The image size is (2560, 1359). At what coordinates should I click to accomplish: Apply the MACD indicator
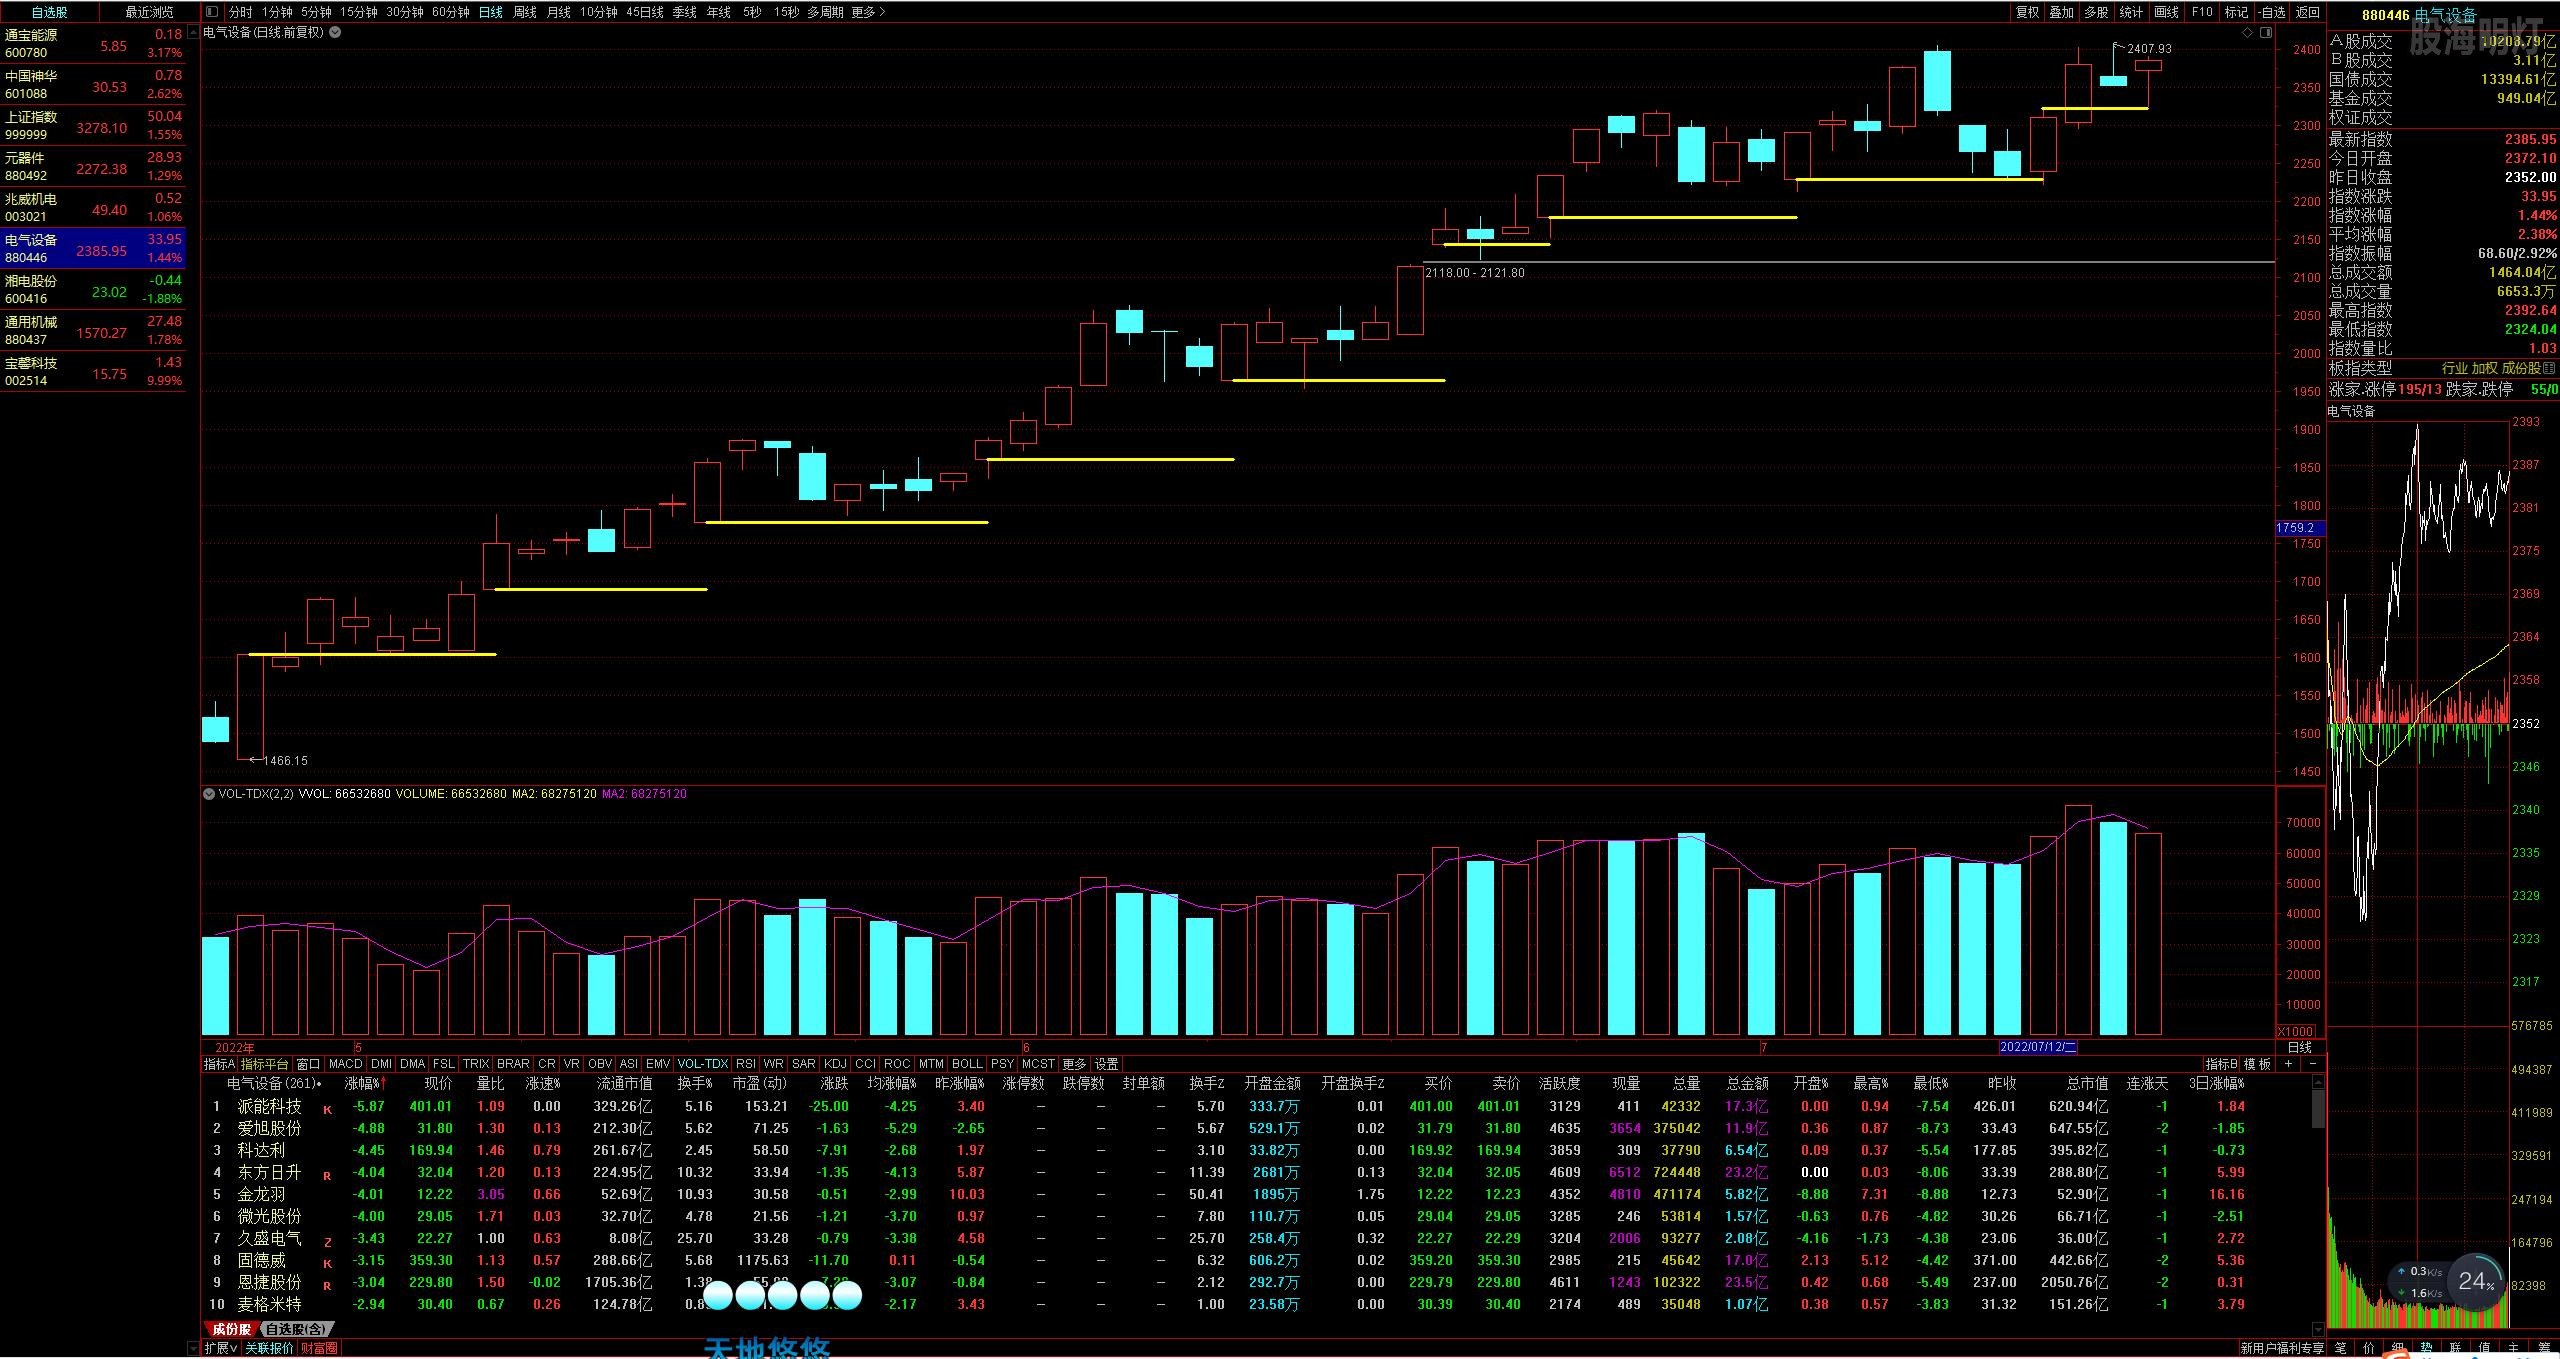(345, 1064)
